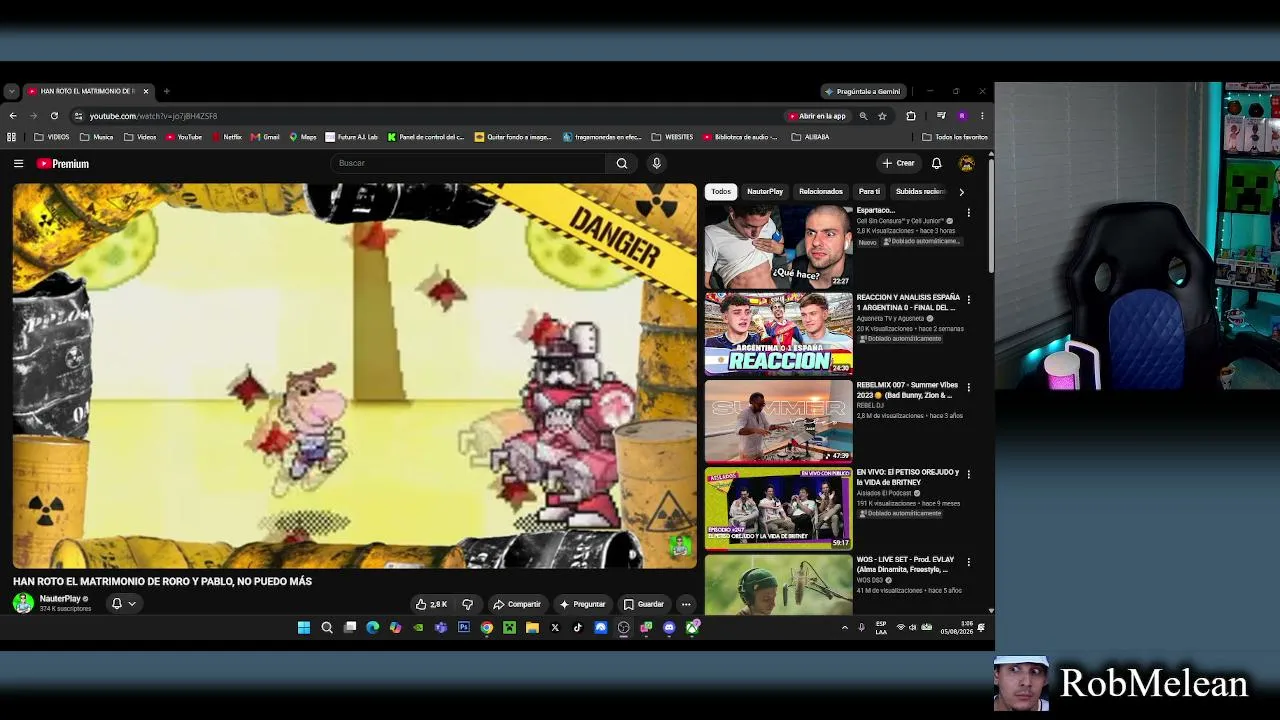Open the Chrome apps grid in bookmarks bar

pos(11,137)
